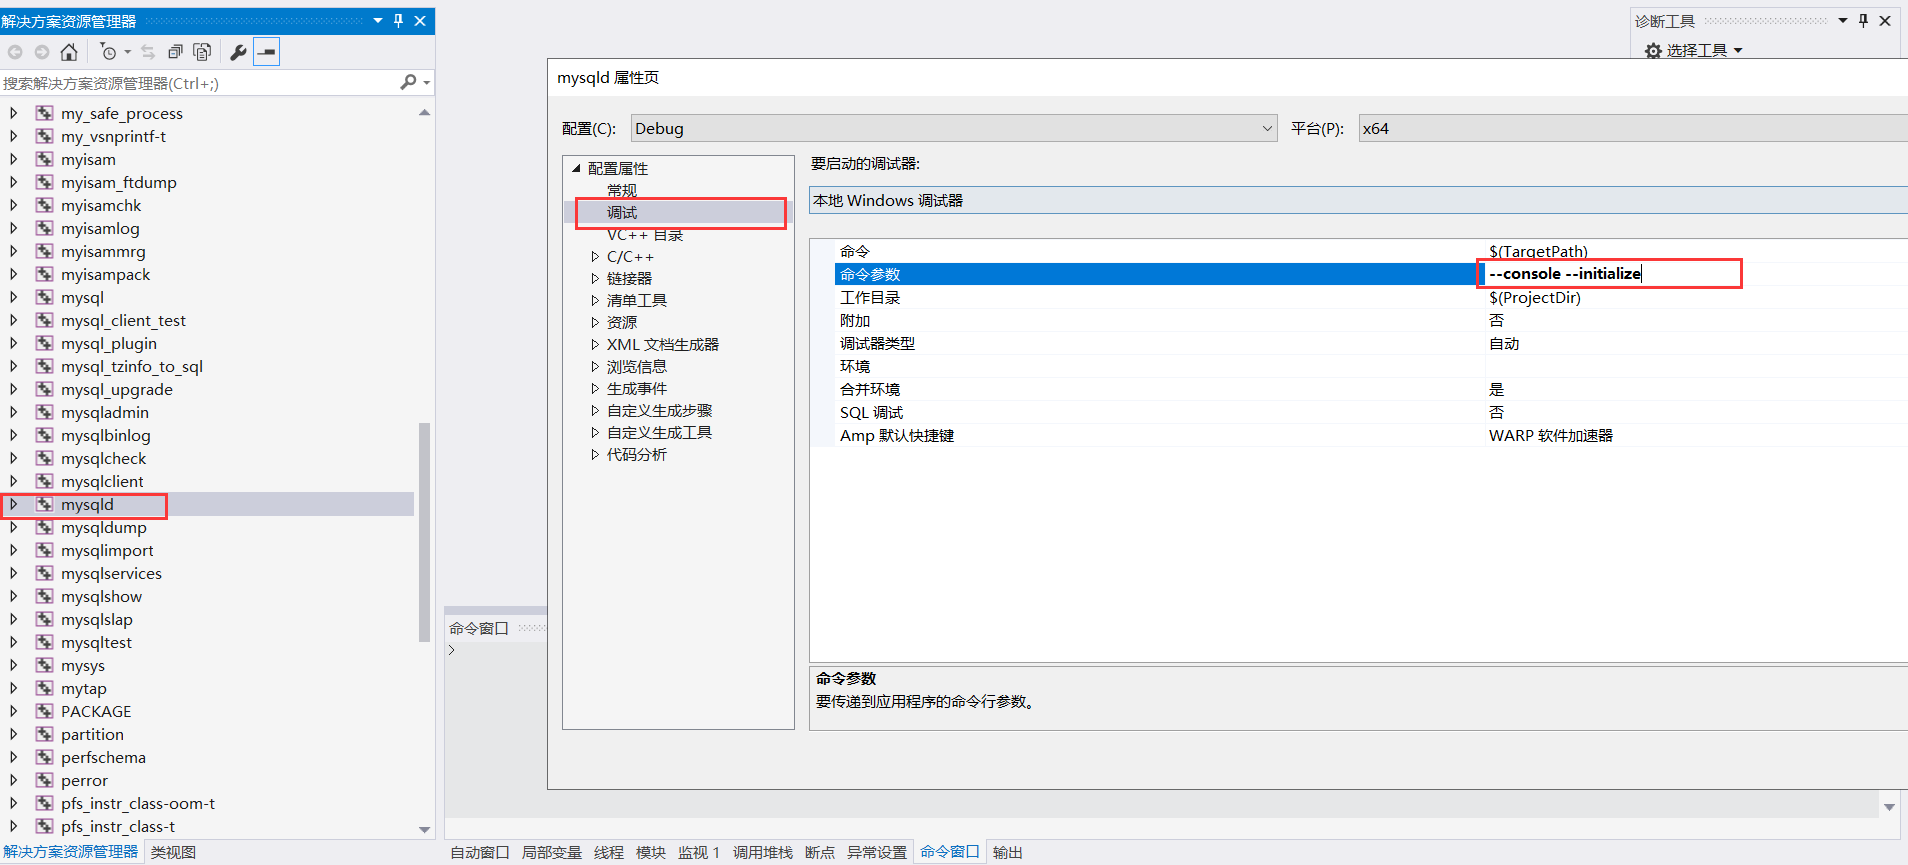Click the Solution Explorer vertical scrollbar thumb
Image resolution: width=1908 pixels, height=865 pixels.
tap(424, 532)
